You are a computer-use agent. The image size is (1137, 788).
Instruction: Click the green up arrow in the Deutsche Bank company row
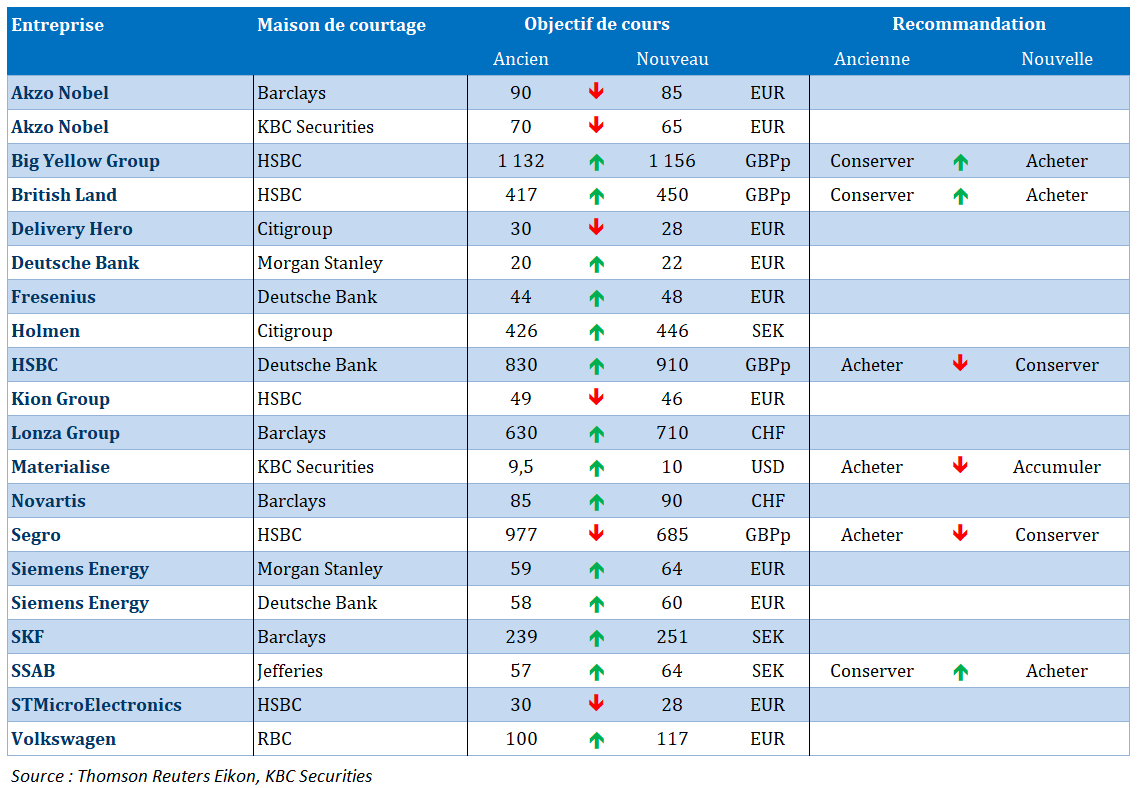(x=596, y=264)
